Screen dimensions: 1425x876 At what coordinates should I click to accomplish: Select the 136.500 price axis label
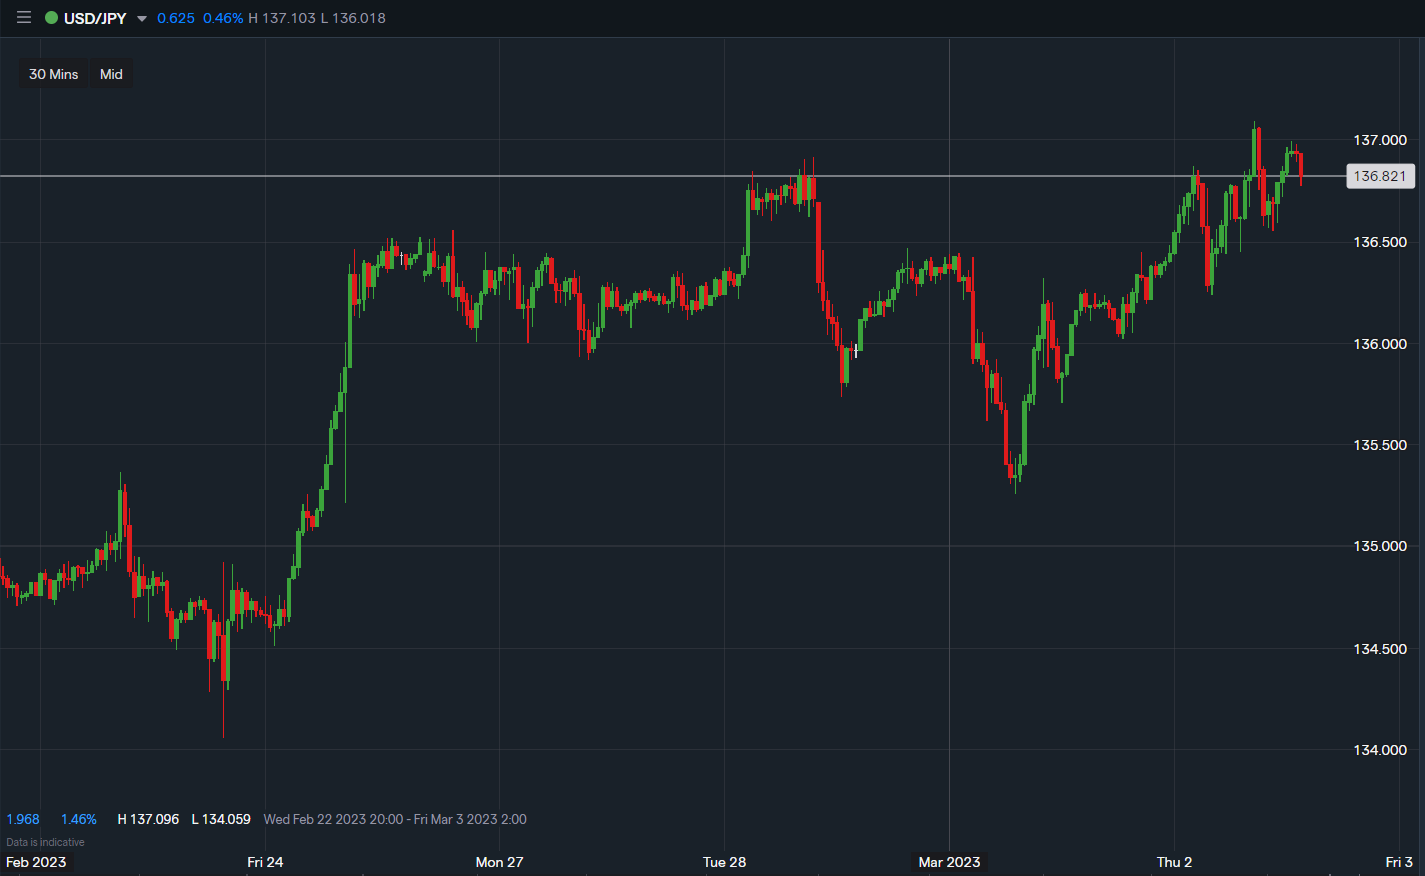(x=1380, y=242)
